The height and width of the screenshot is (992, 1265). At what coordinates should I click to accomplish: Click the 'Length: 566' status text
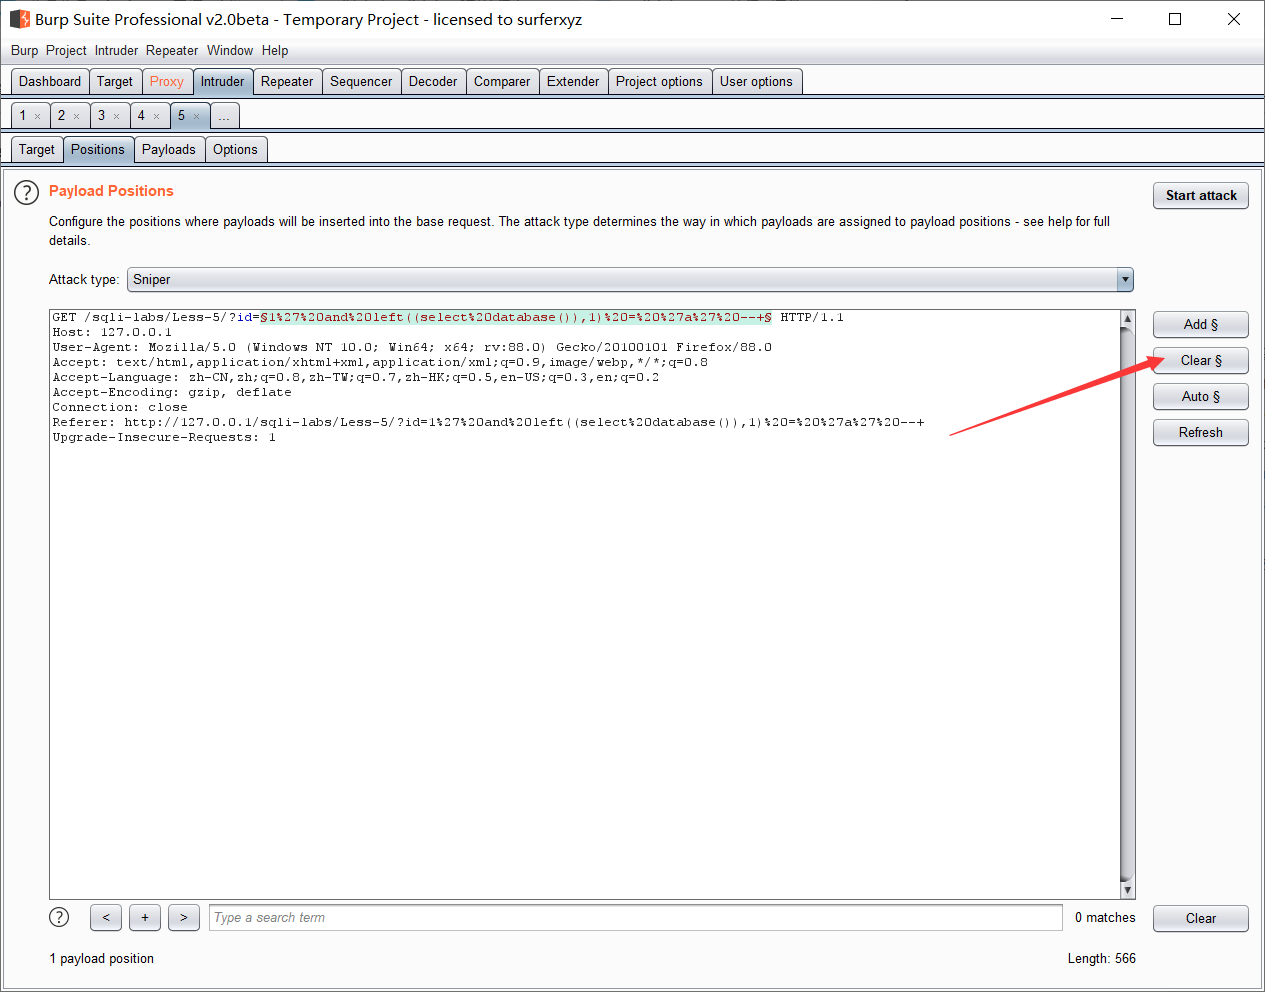pos(1101,958)
